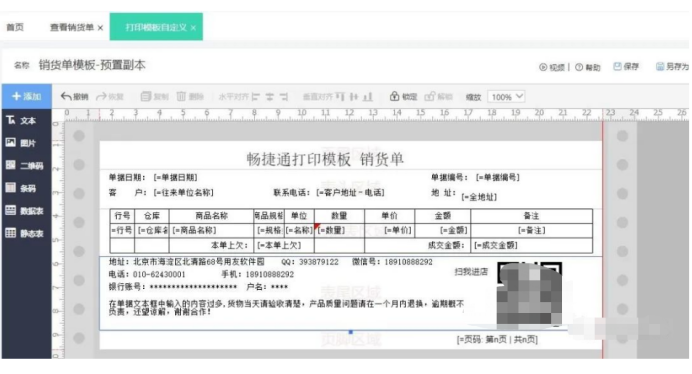Click the 保存 save button
The width and height of the screenshot is (692, 374).
[626, 67]
